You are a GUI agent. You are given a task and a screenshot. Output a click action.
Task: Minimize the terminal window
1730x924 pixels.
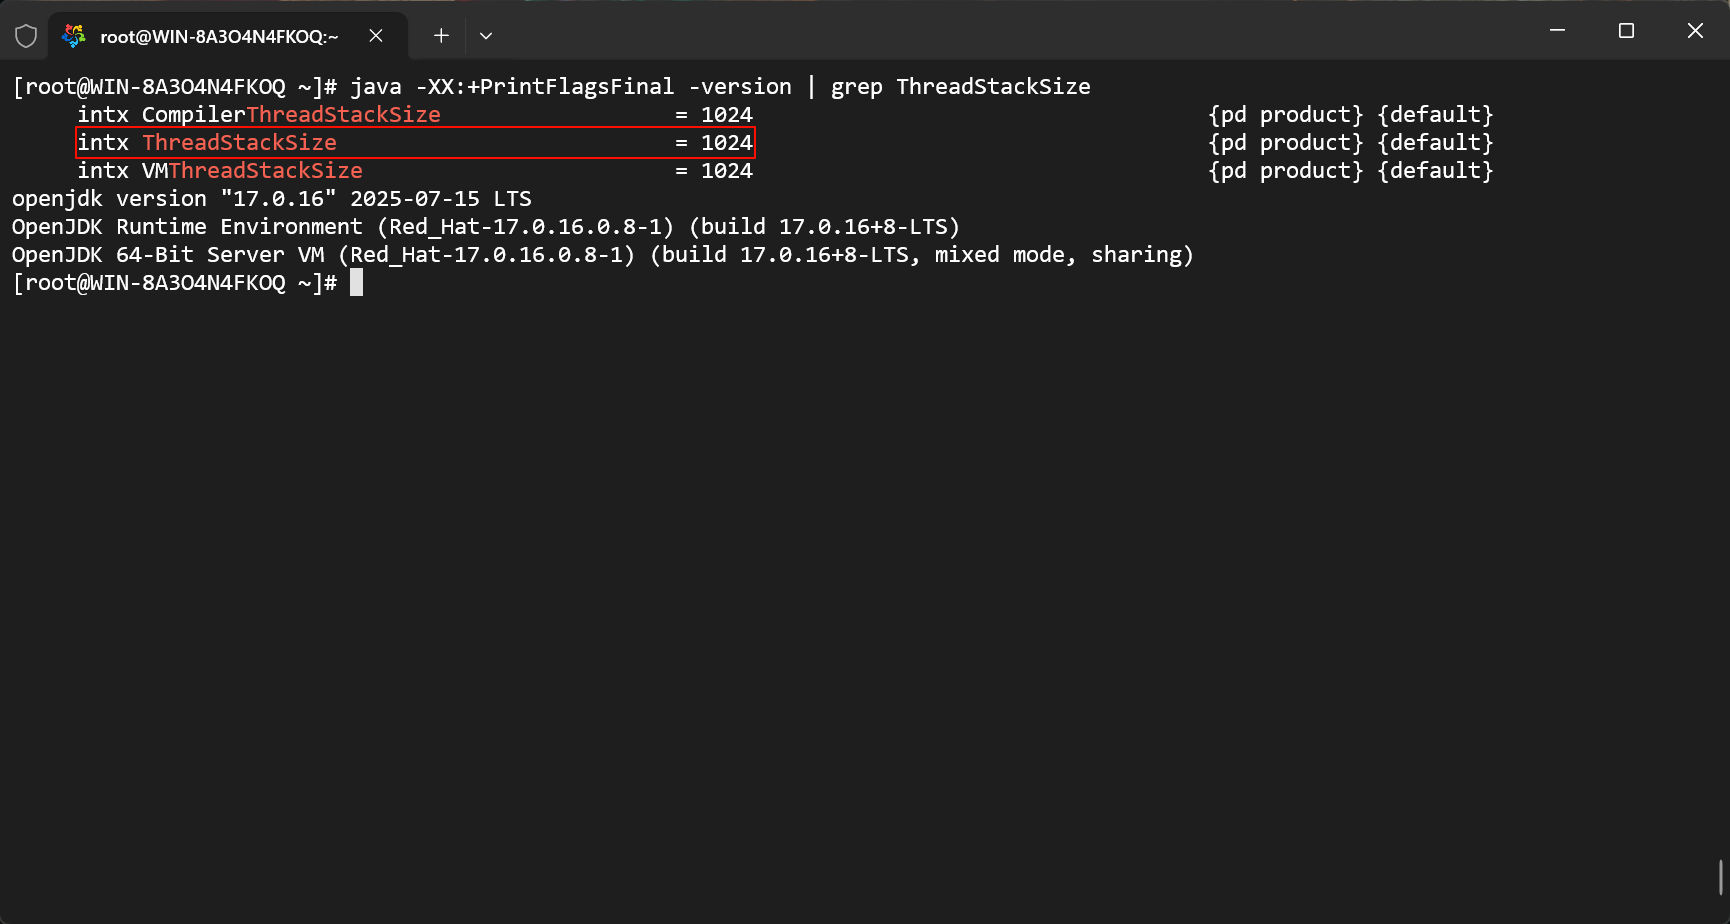pos(1557,31)
